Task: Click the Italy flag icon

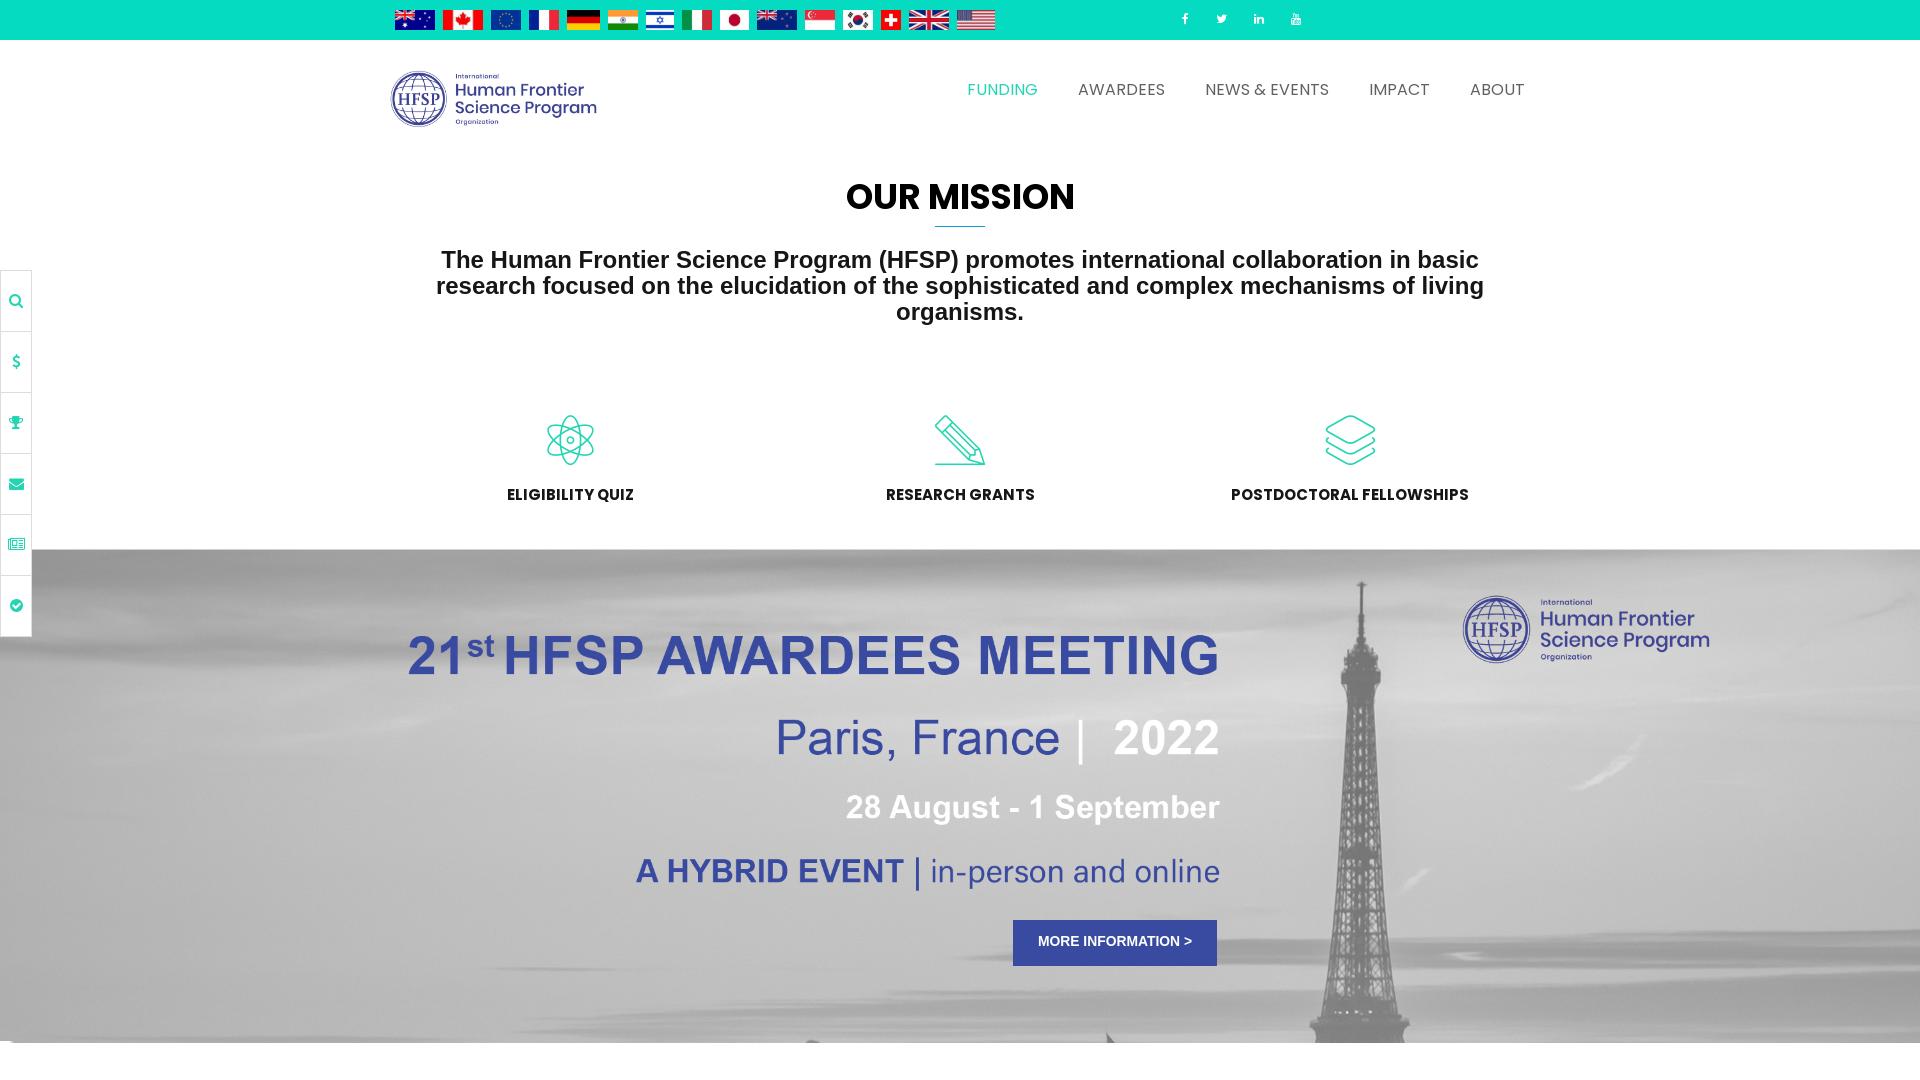Action: coord(696,20)
